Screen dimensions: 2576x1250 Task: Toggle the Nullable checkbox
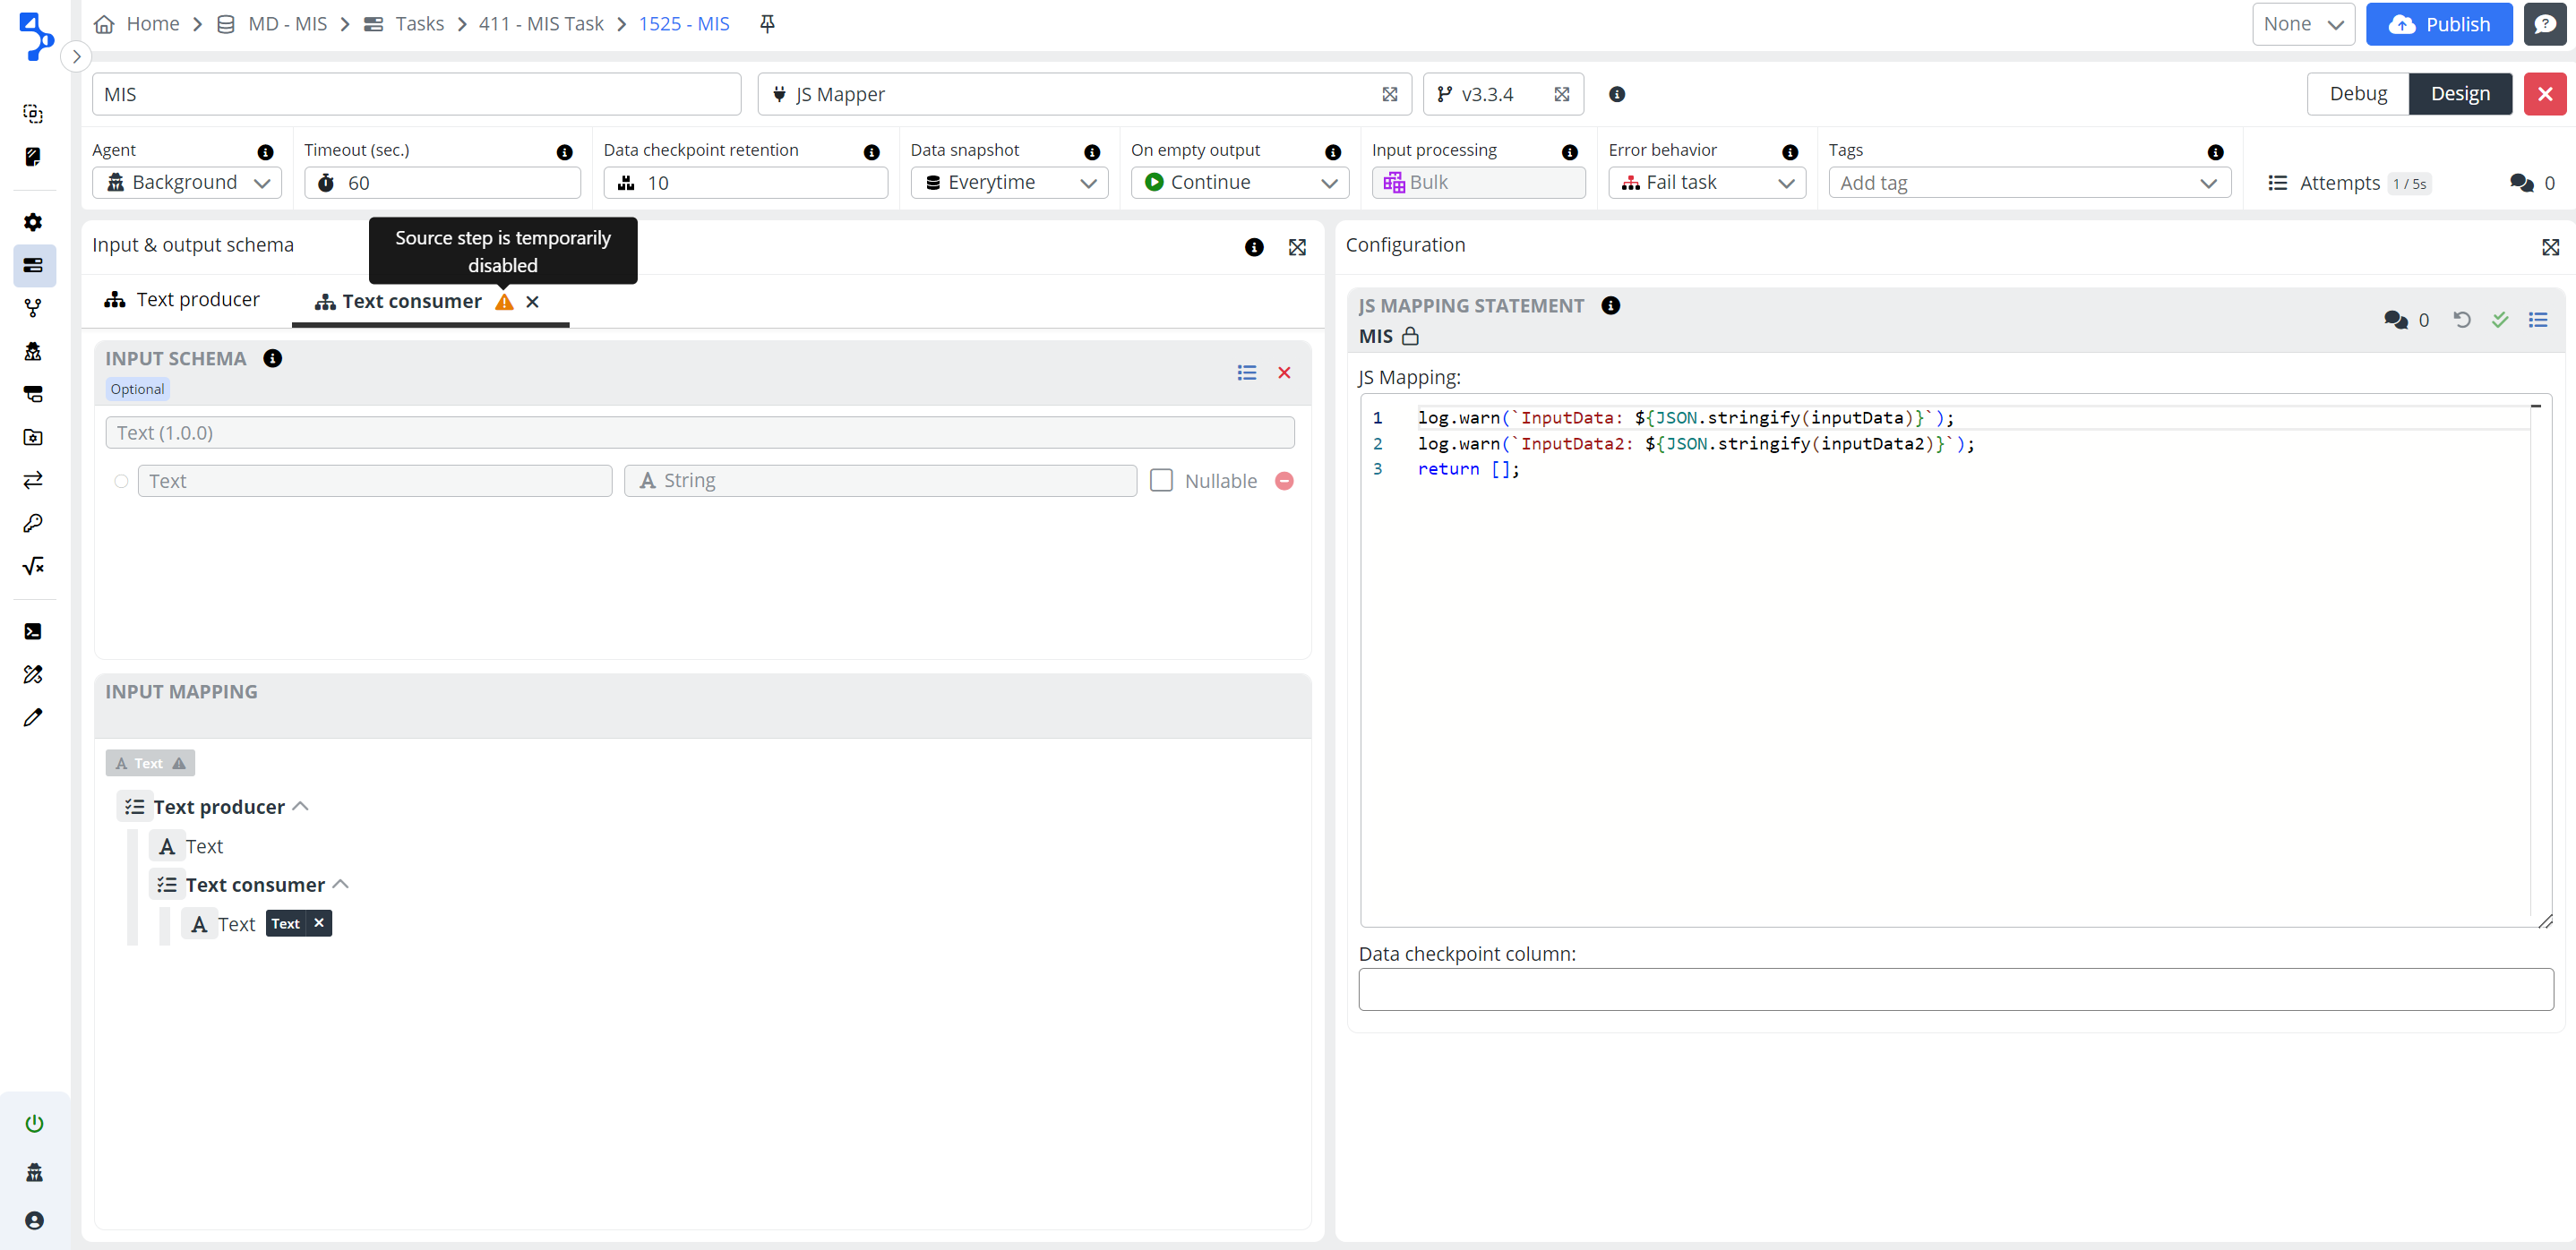click(1161, 481)
